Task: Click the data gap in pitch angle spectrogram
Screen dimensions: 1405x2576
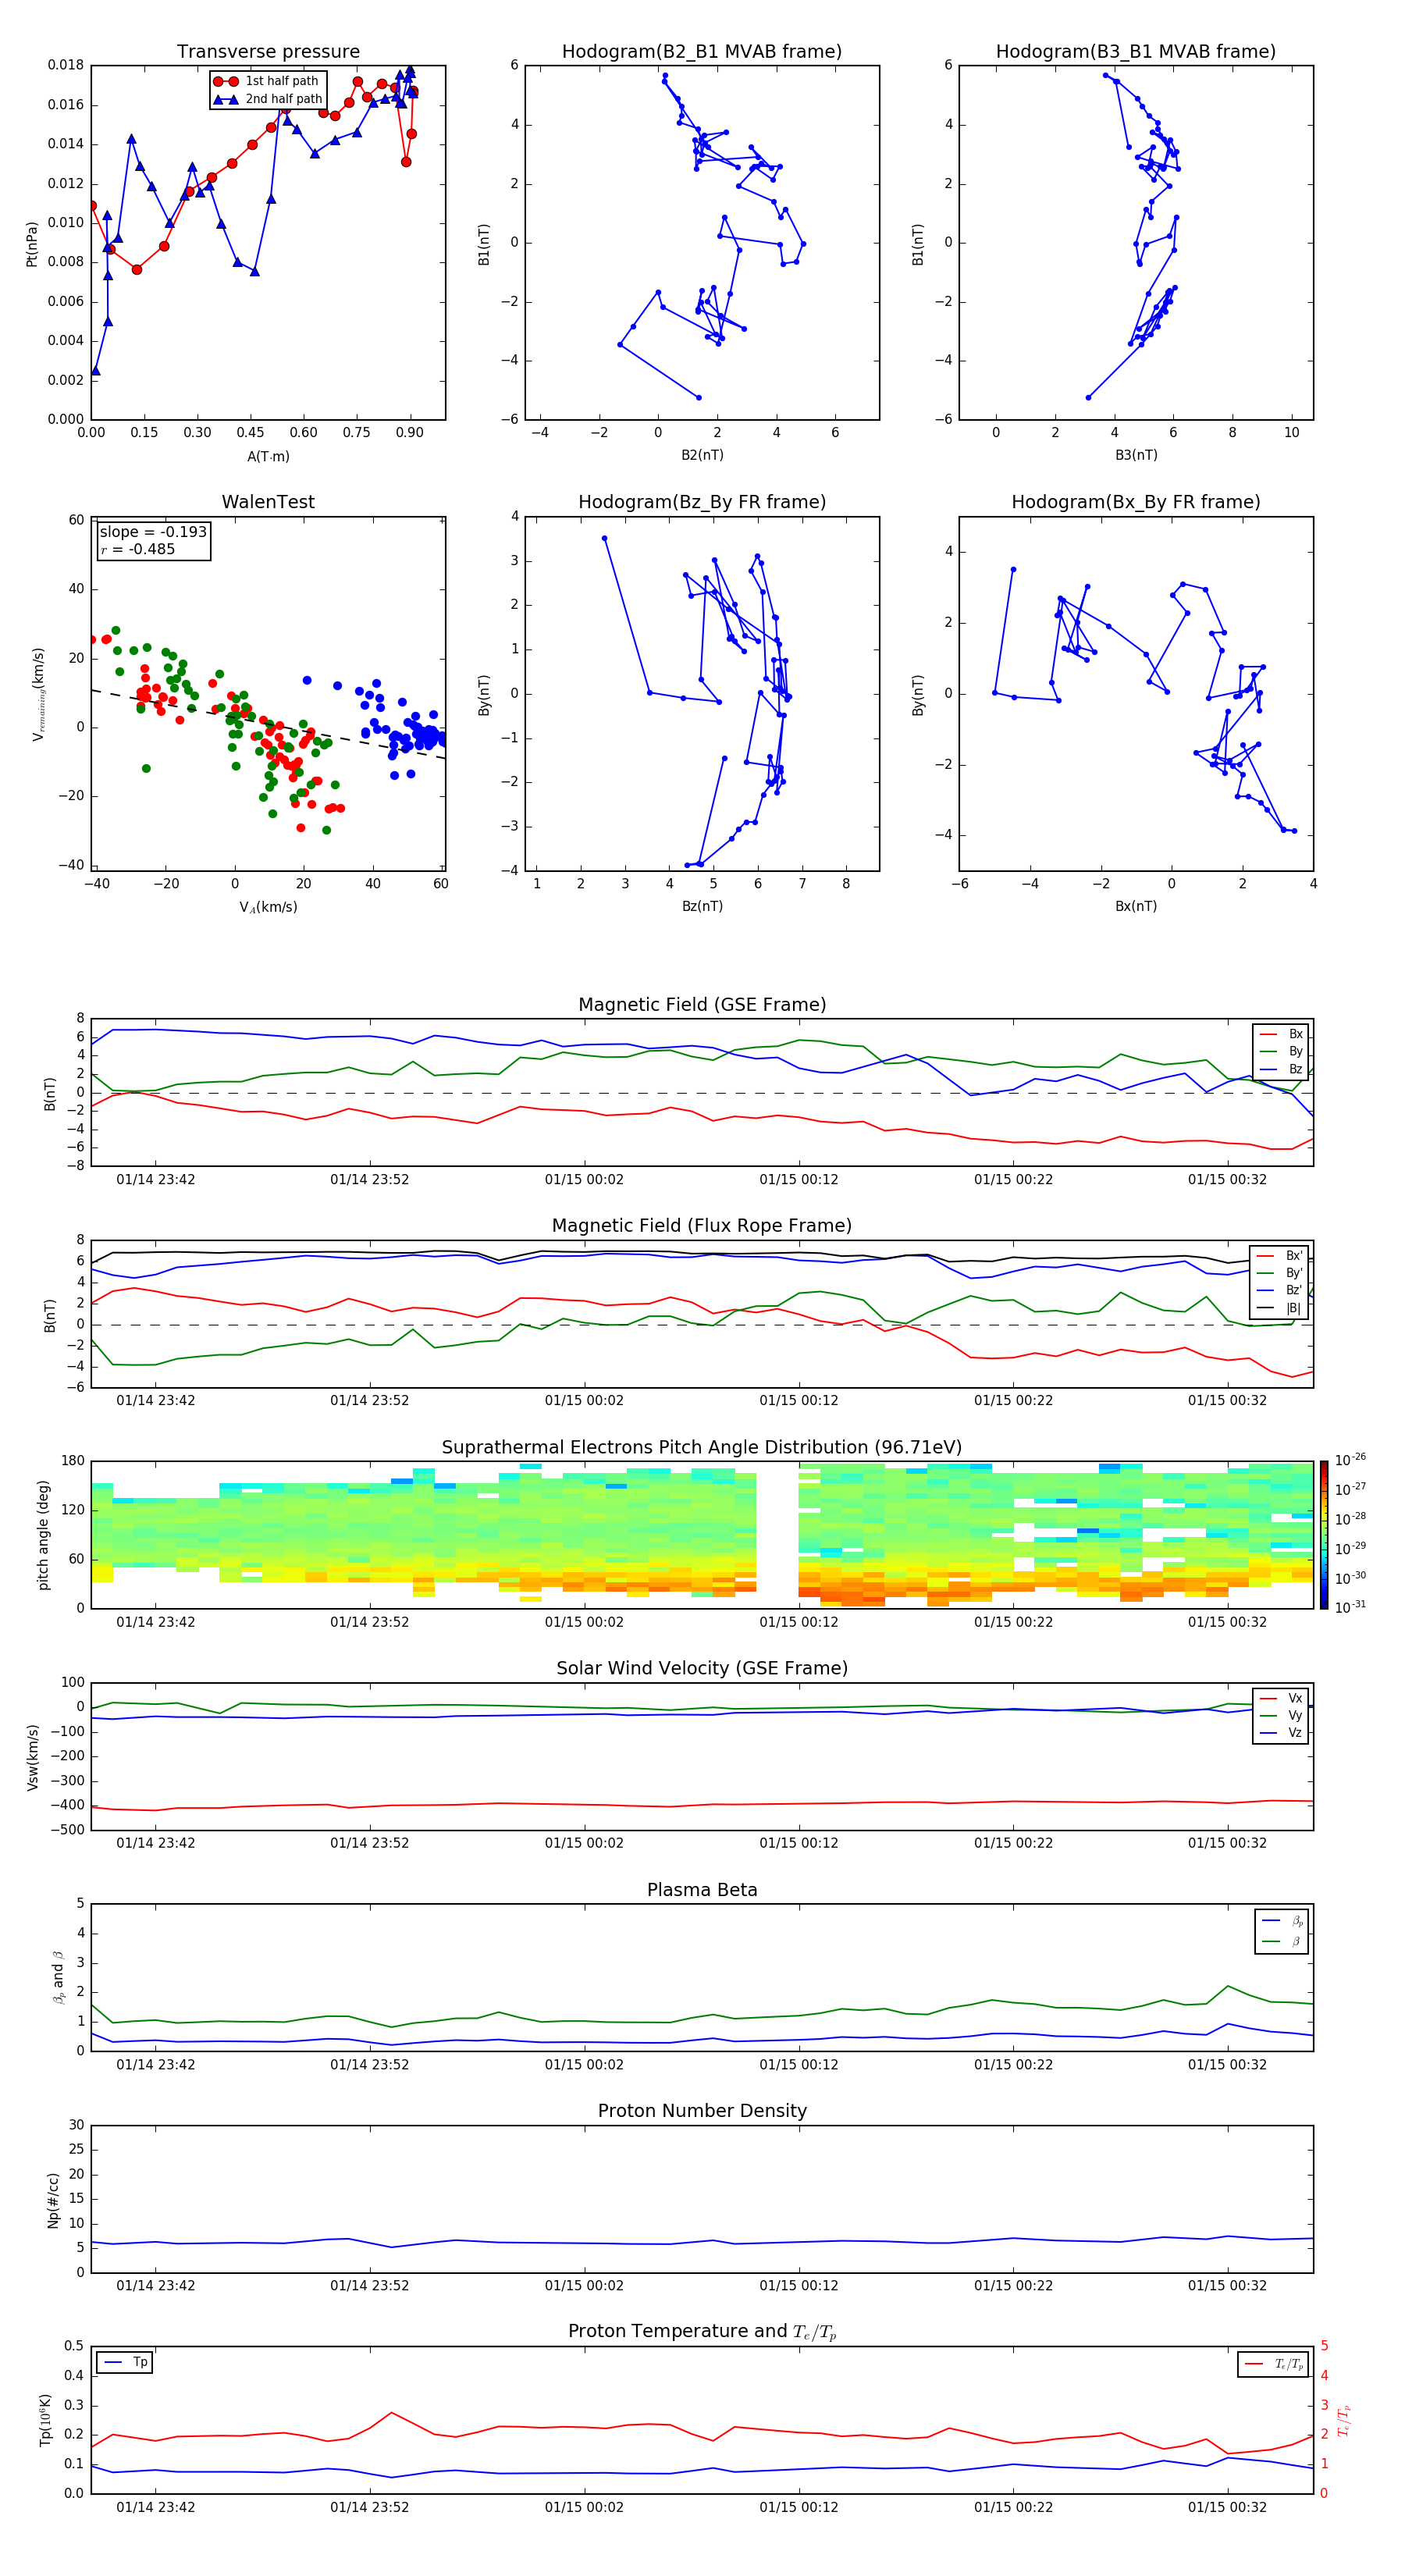Action: [777, 1534]
